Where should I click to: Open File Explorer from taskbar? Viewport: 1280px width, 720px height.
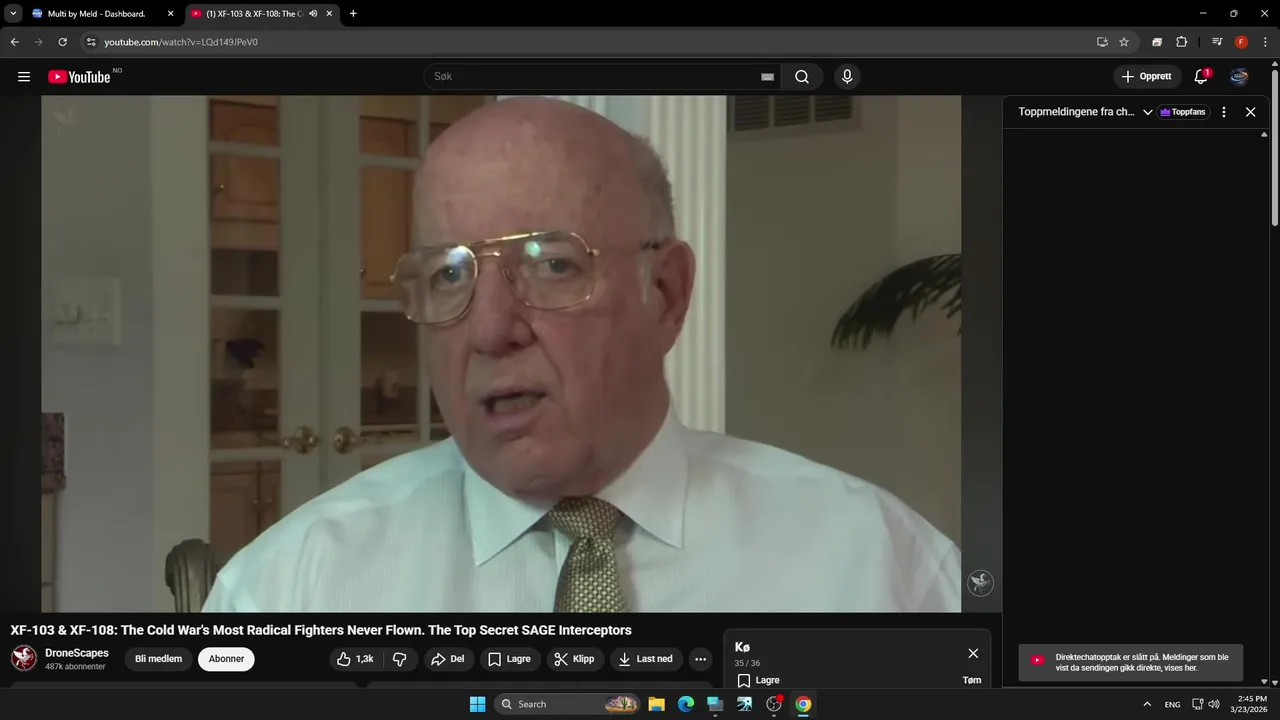(656, 704)
